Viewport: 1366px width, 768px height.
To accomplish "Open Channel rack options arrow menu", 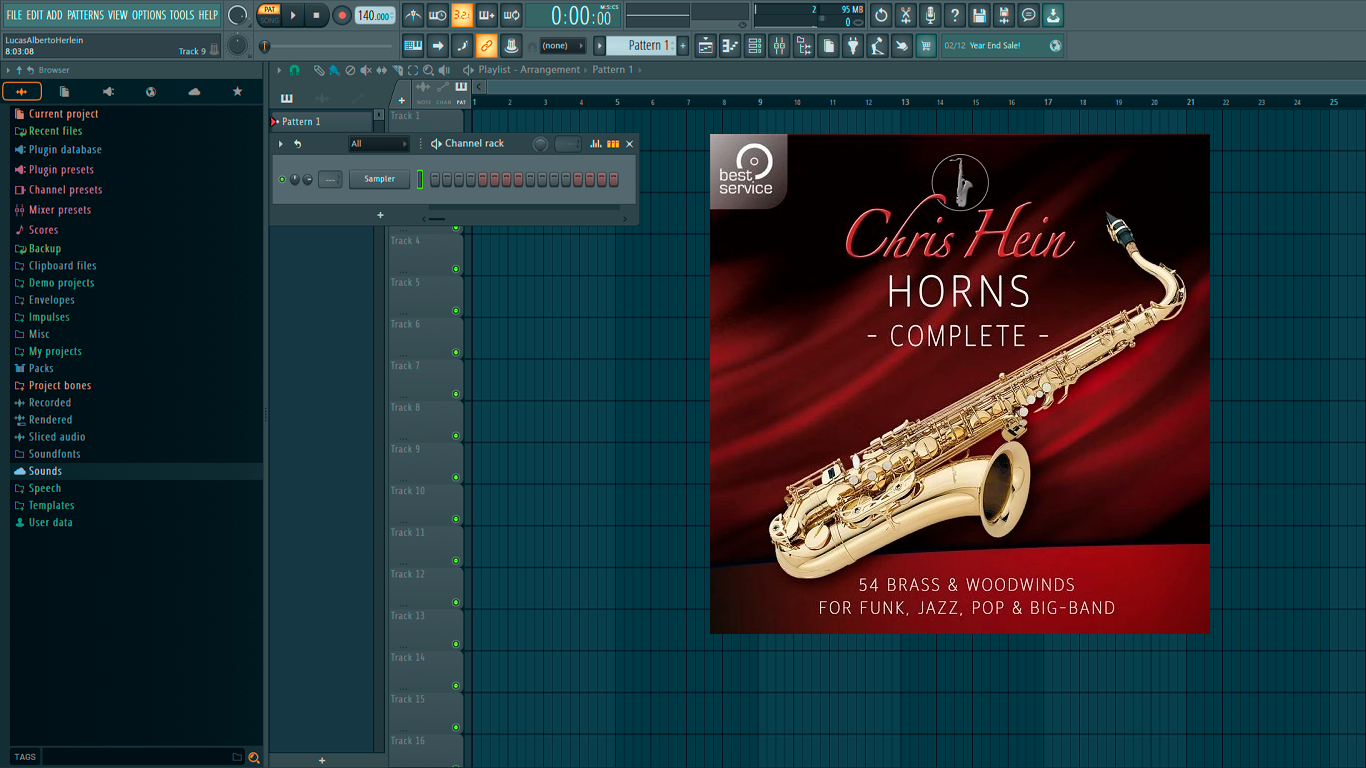I will [x=281, y=144].
